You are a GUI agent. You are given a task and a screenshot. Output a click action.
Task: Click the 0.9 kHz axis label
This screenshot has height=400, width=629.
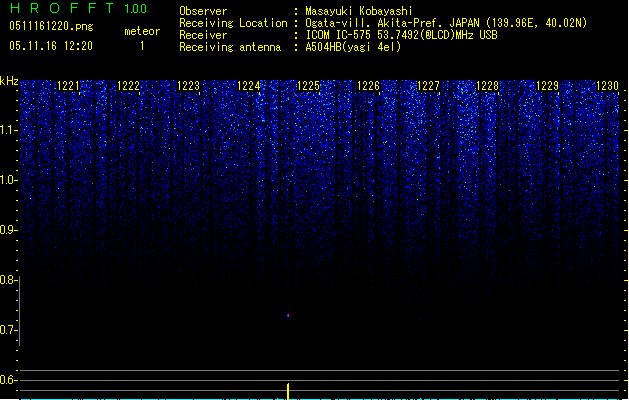[x=8, y=230]
